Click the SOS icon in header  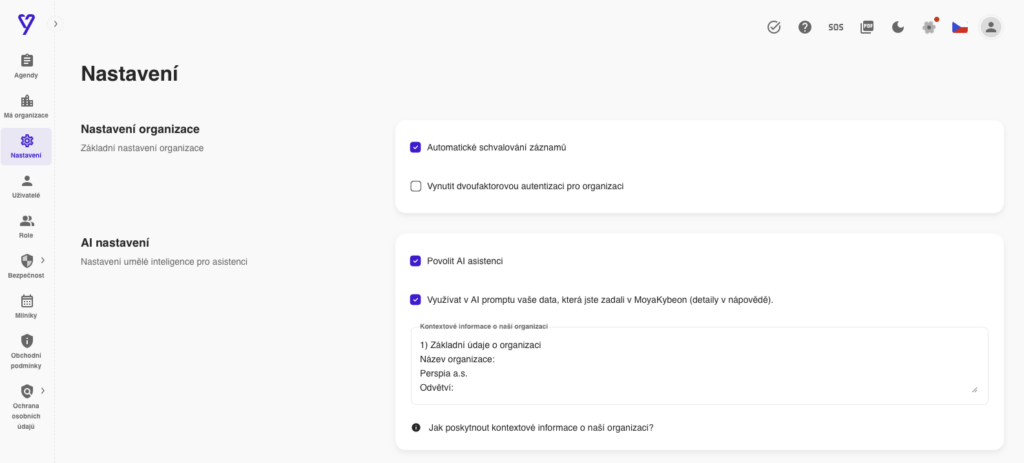[x=836, y=27]
